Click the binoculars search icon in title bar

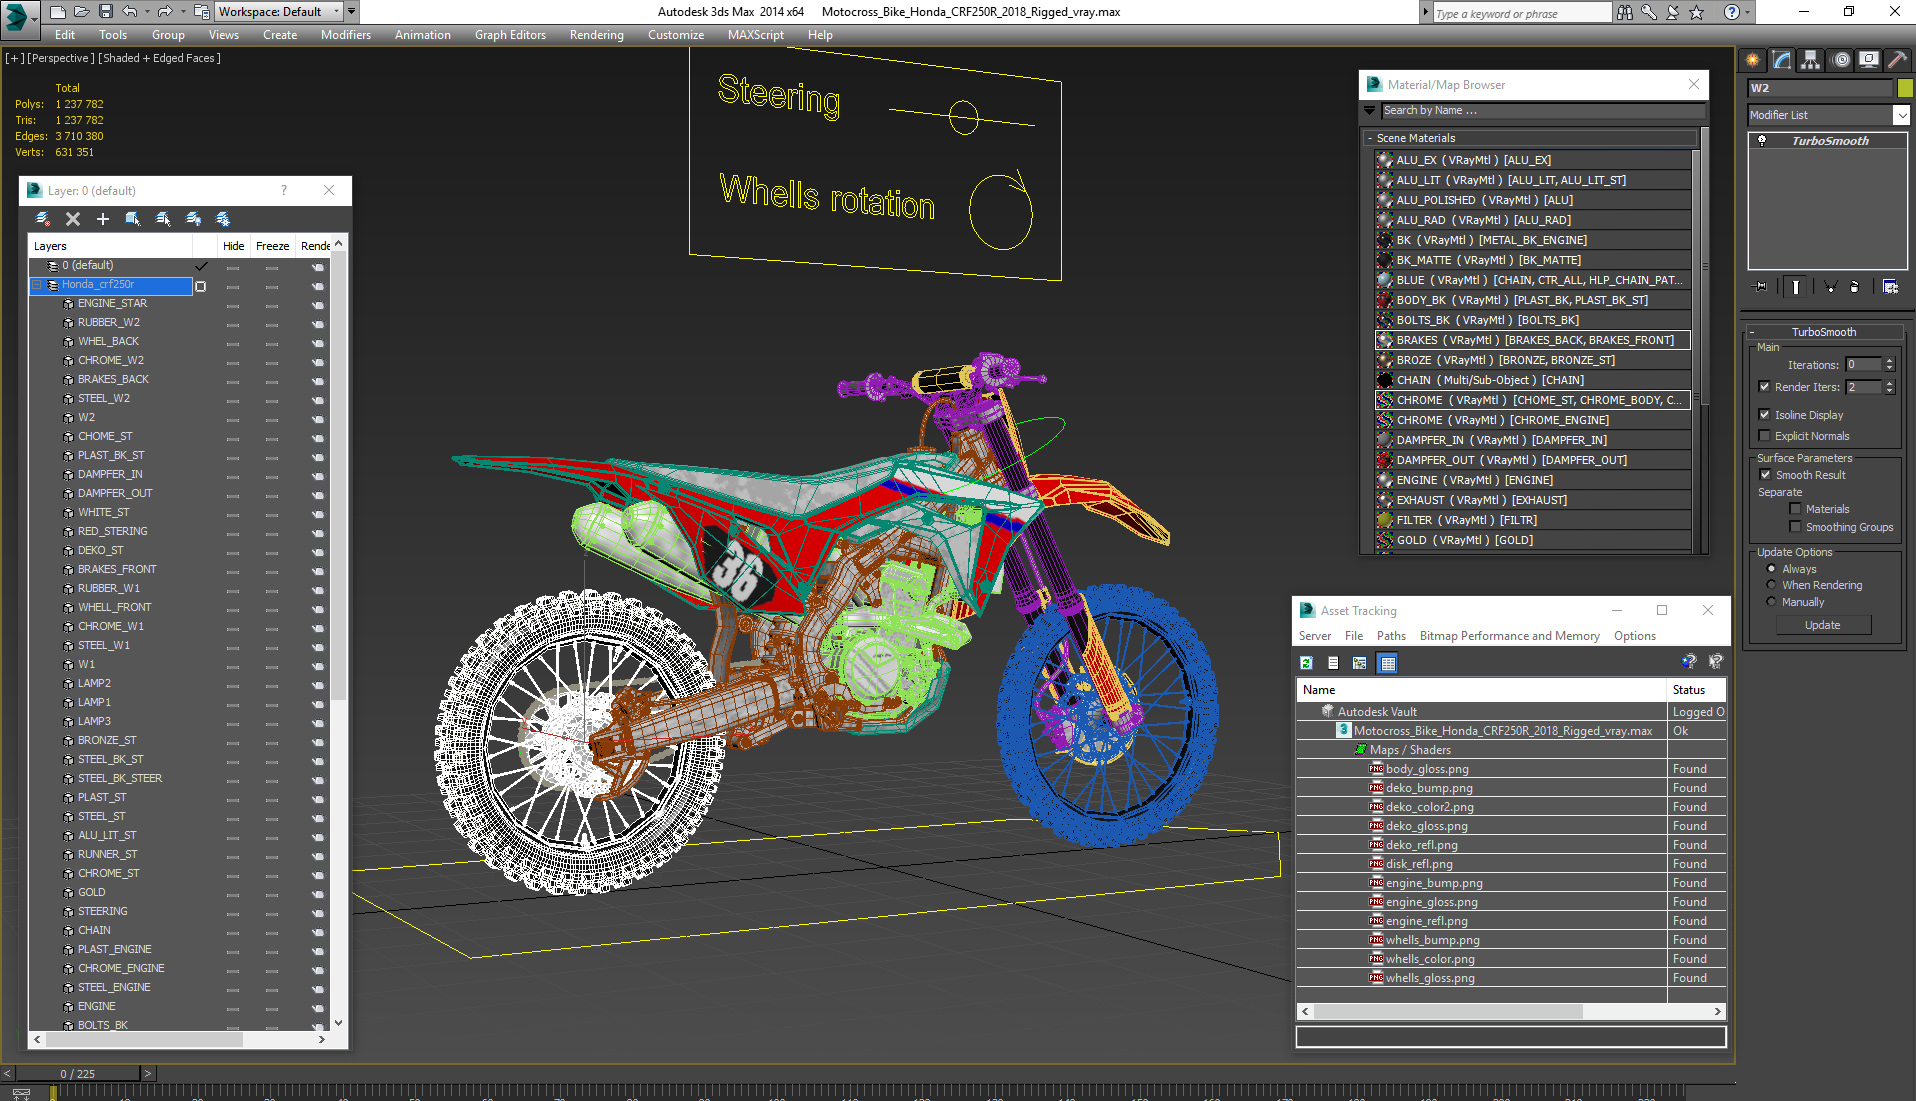(1625, 12)
